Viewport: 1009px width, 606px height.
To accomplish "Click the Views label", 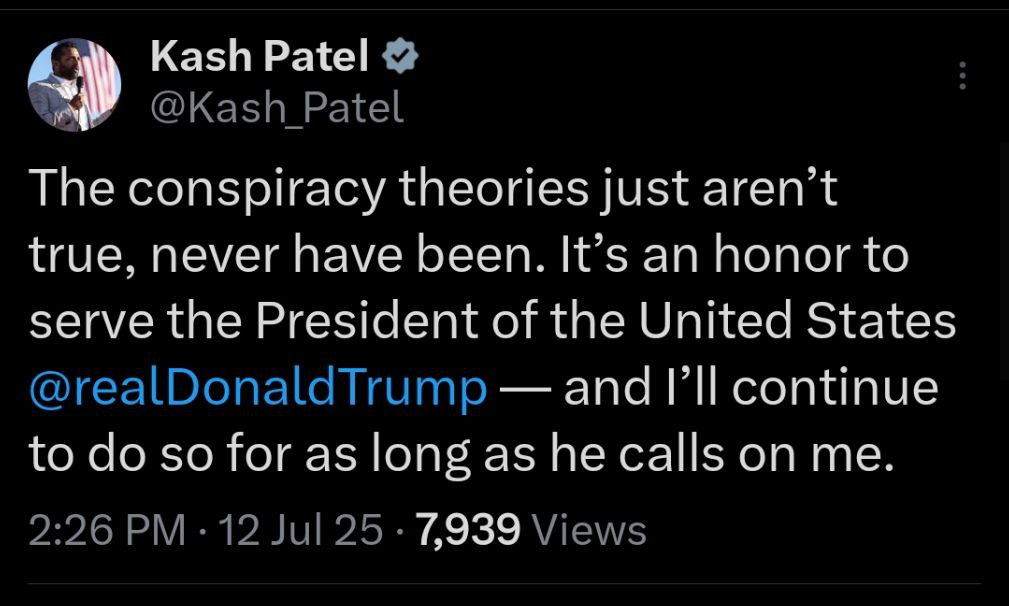I will (590, 530).
